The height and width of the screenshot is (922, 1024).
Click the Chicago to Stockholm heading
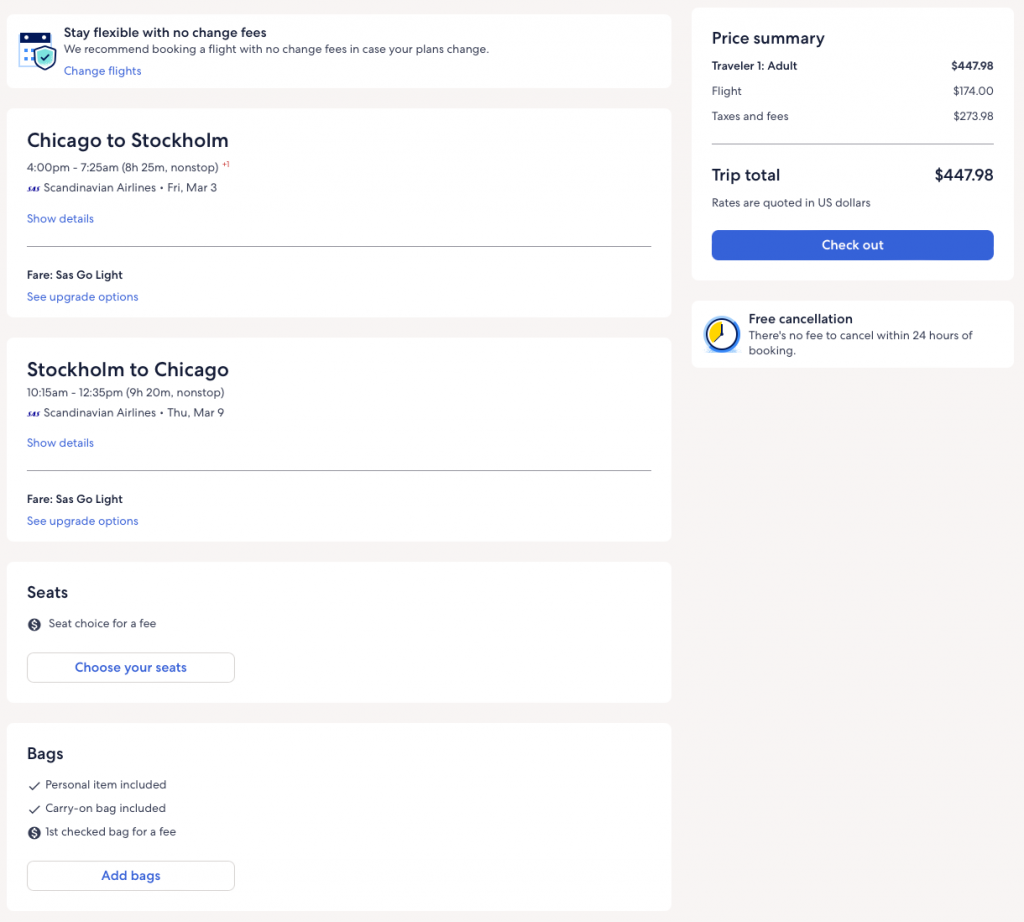pyautogui.click(x=128, y=141)
